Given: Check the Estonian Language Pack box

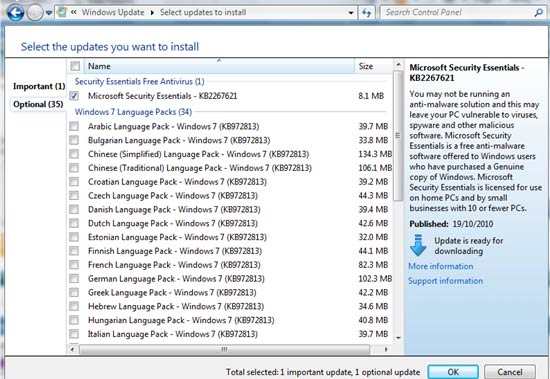Looking at the screenshot, I should [x=74, y=237].
